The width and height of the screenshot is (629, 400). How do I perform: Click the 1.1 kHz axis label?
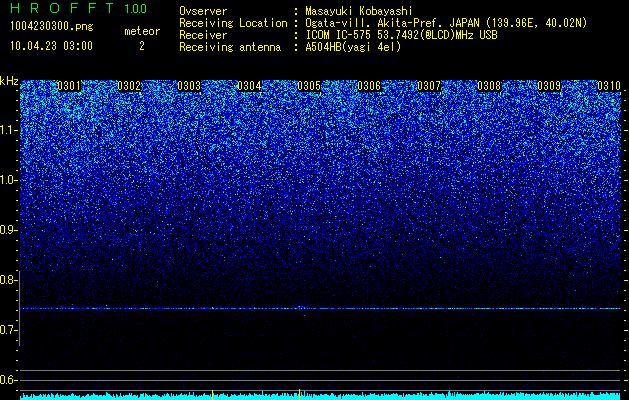point(9,130)
